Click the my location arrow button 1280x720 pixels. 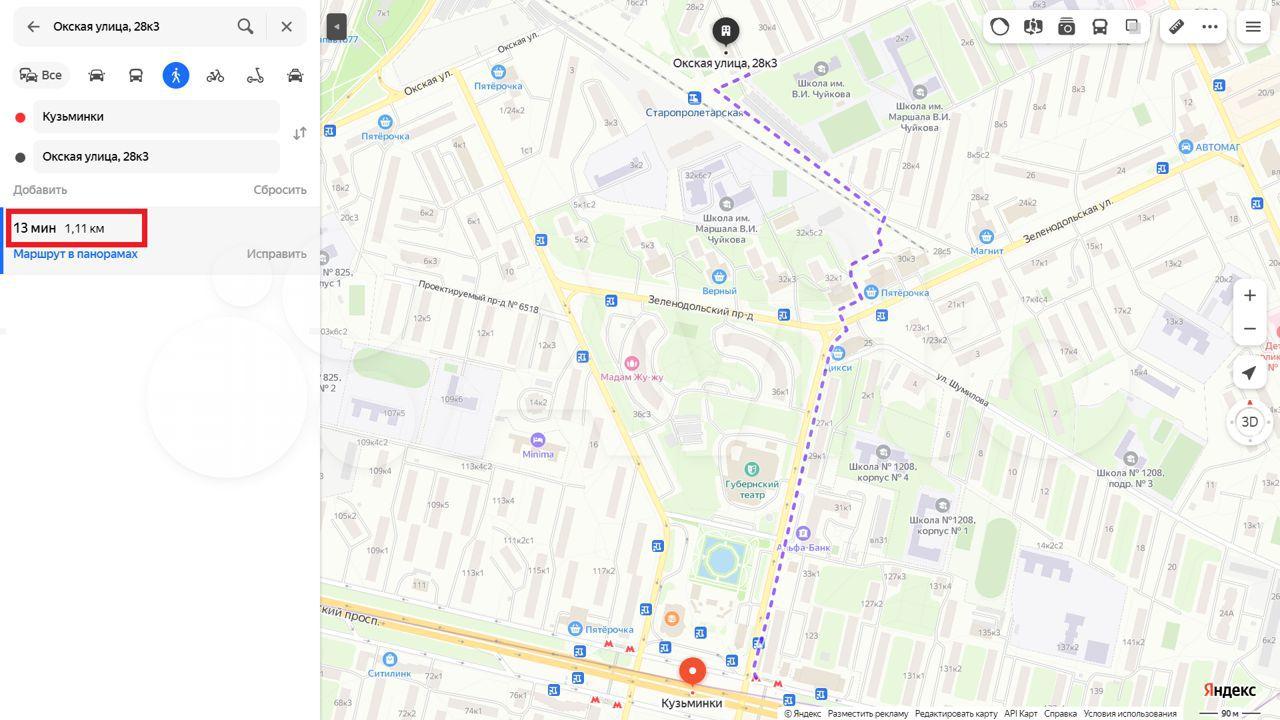1249,373
